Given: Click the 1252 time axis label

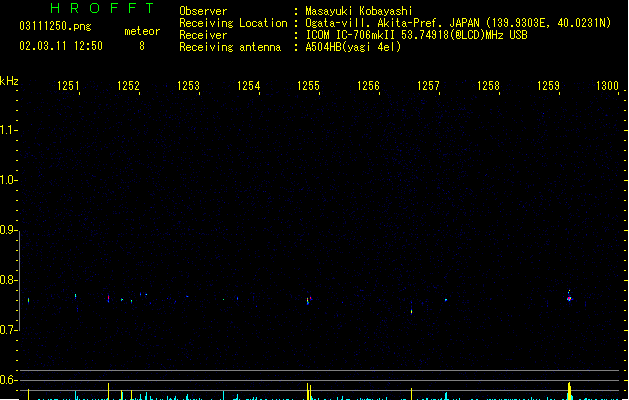Looking at the screenshot, I should [x=128, y=86].
